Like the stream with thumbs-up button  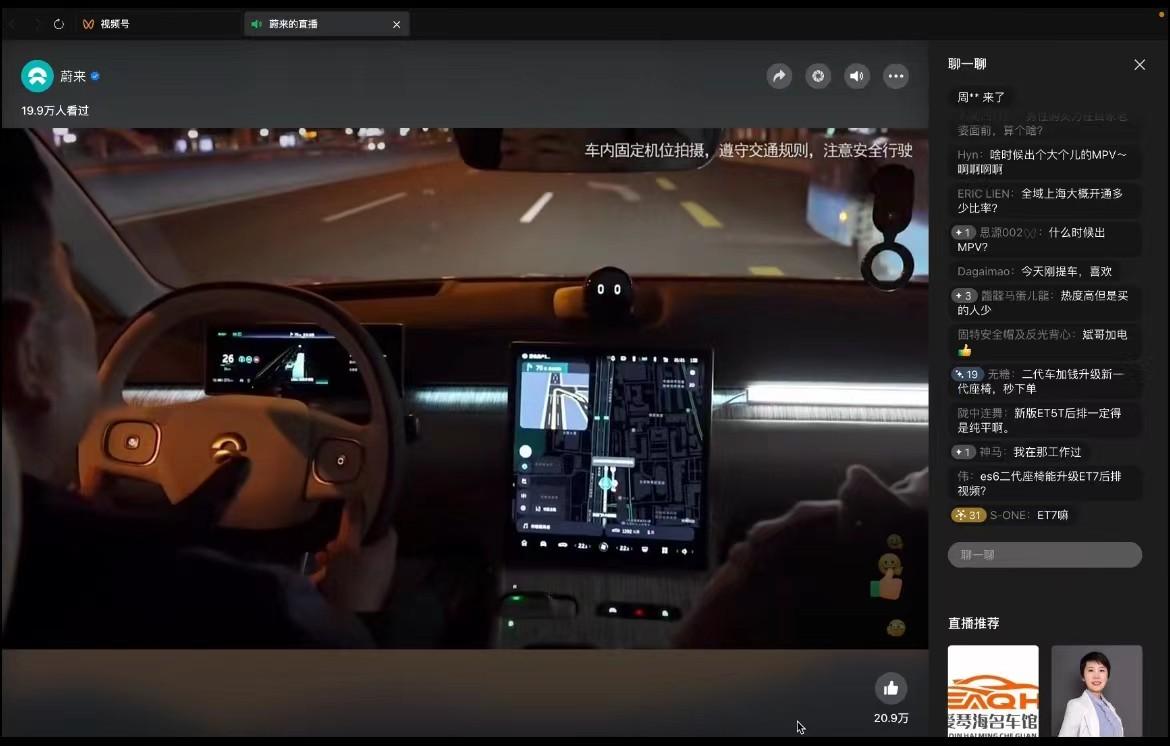click(891, 688)
